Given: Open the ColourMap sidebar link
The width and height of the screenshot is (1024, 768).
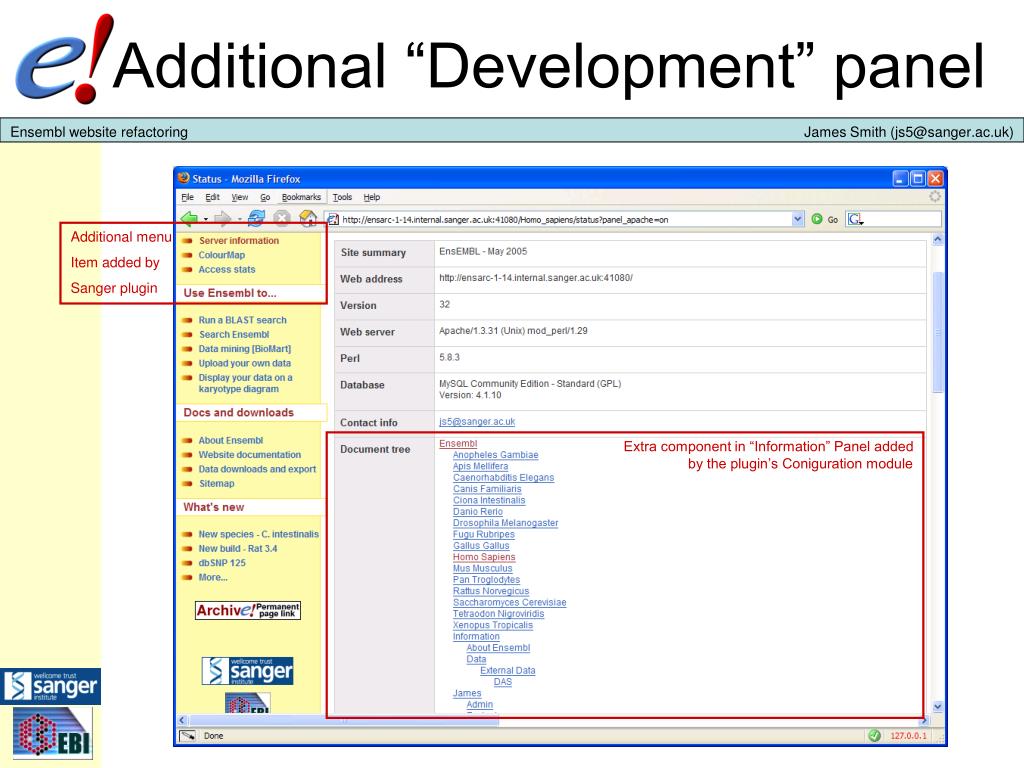Looking at the screenshot, I should coord(222,255).
